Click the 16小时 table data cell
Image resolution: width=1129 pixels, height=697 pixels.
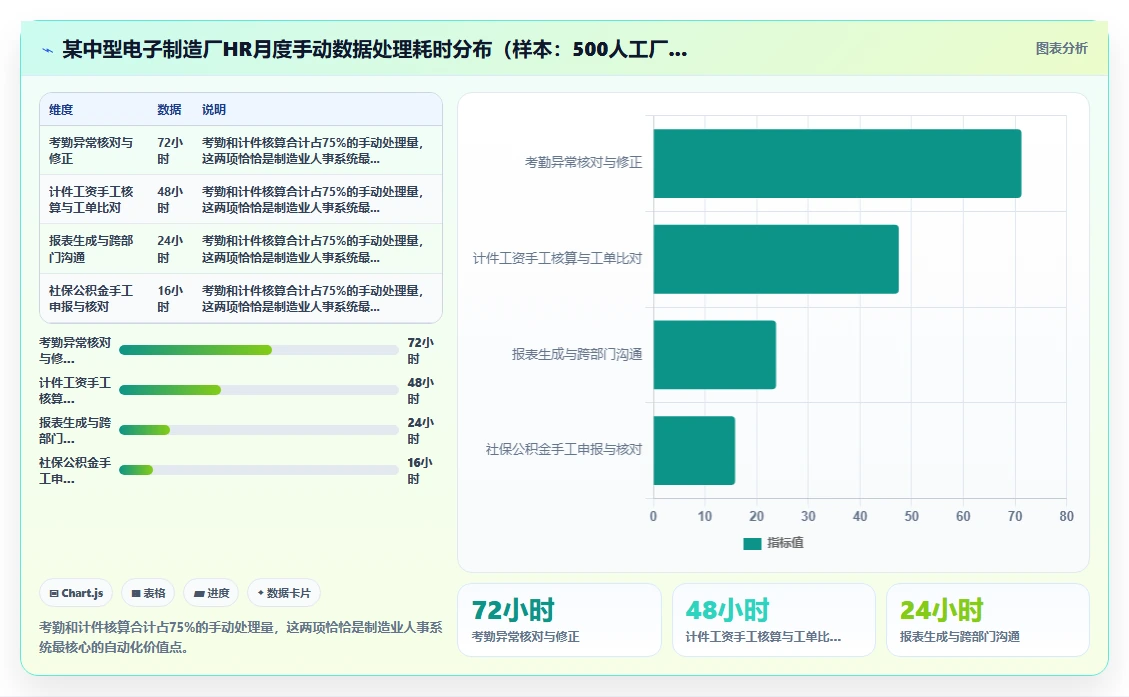(x=171, y=298)
